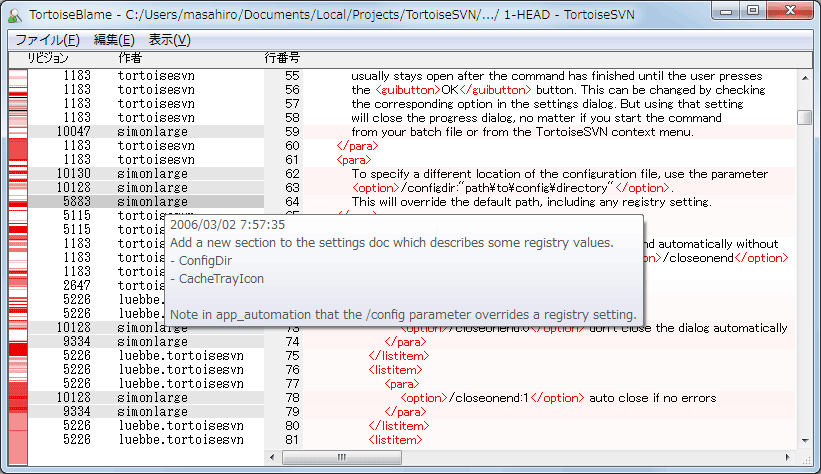Click the horizontal scrollbar thumb
The width and height of the screenshot is (821, 474).
[342, 457]
